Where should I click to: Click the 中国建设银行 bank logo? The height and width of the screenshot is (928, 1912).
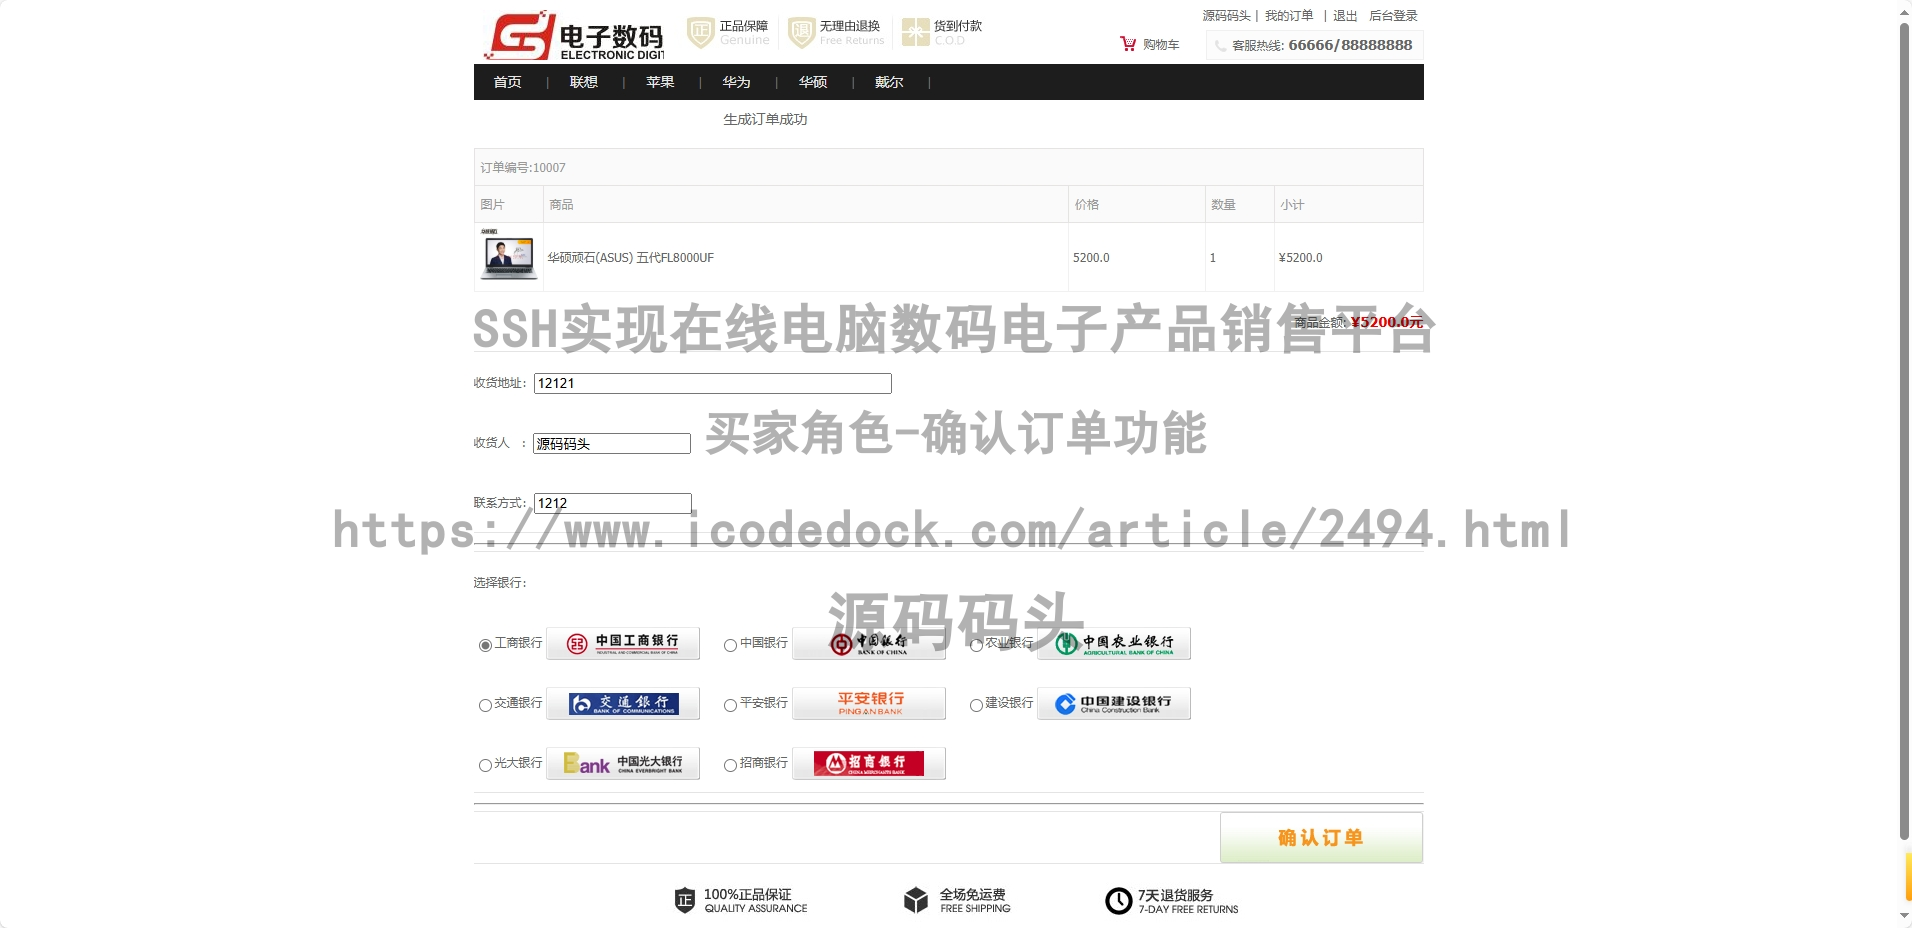1114,703
